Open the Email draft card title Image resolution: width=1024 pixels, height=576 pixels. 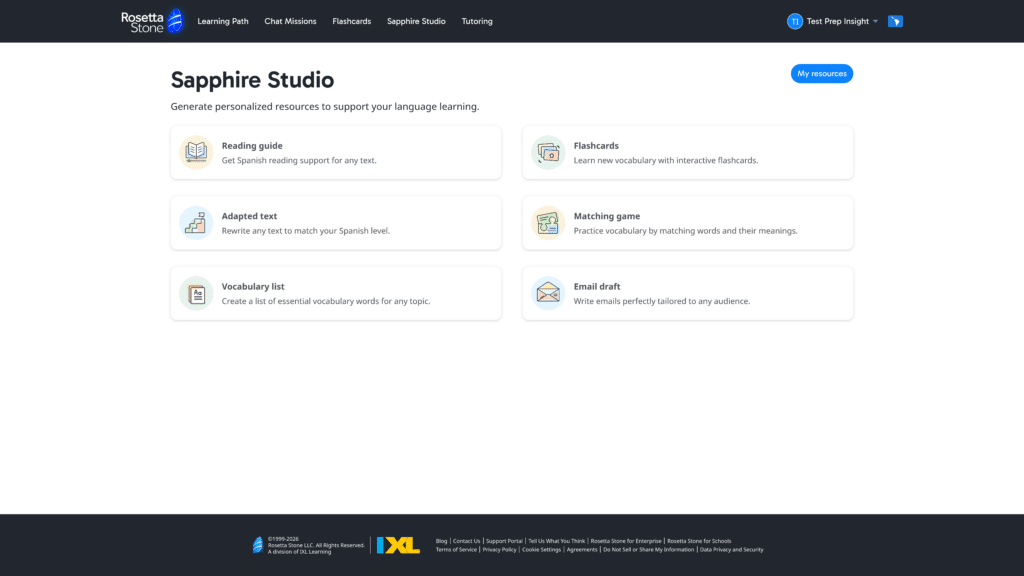coord(597,287)
